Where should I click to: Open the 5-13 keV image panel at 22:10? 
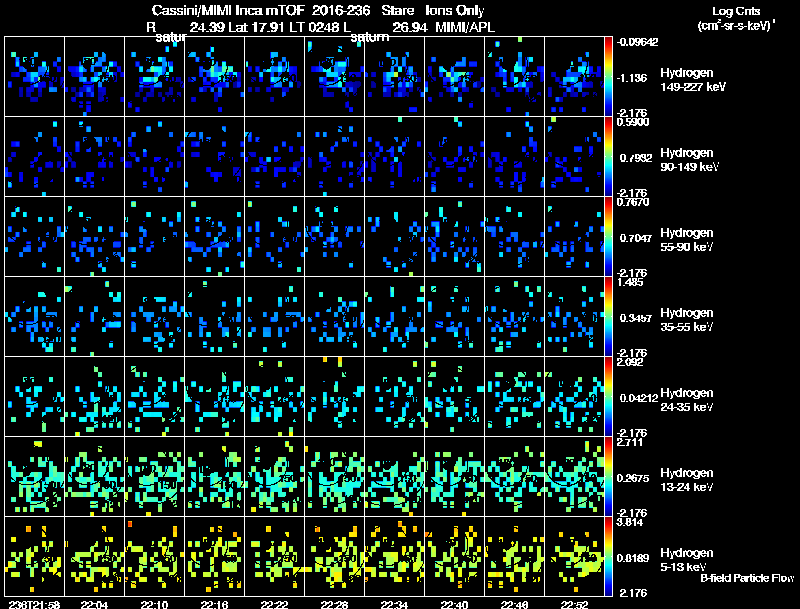point(154,556)
